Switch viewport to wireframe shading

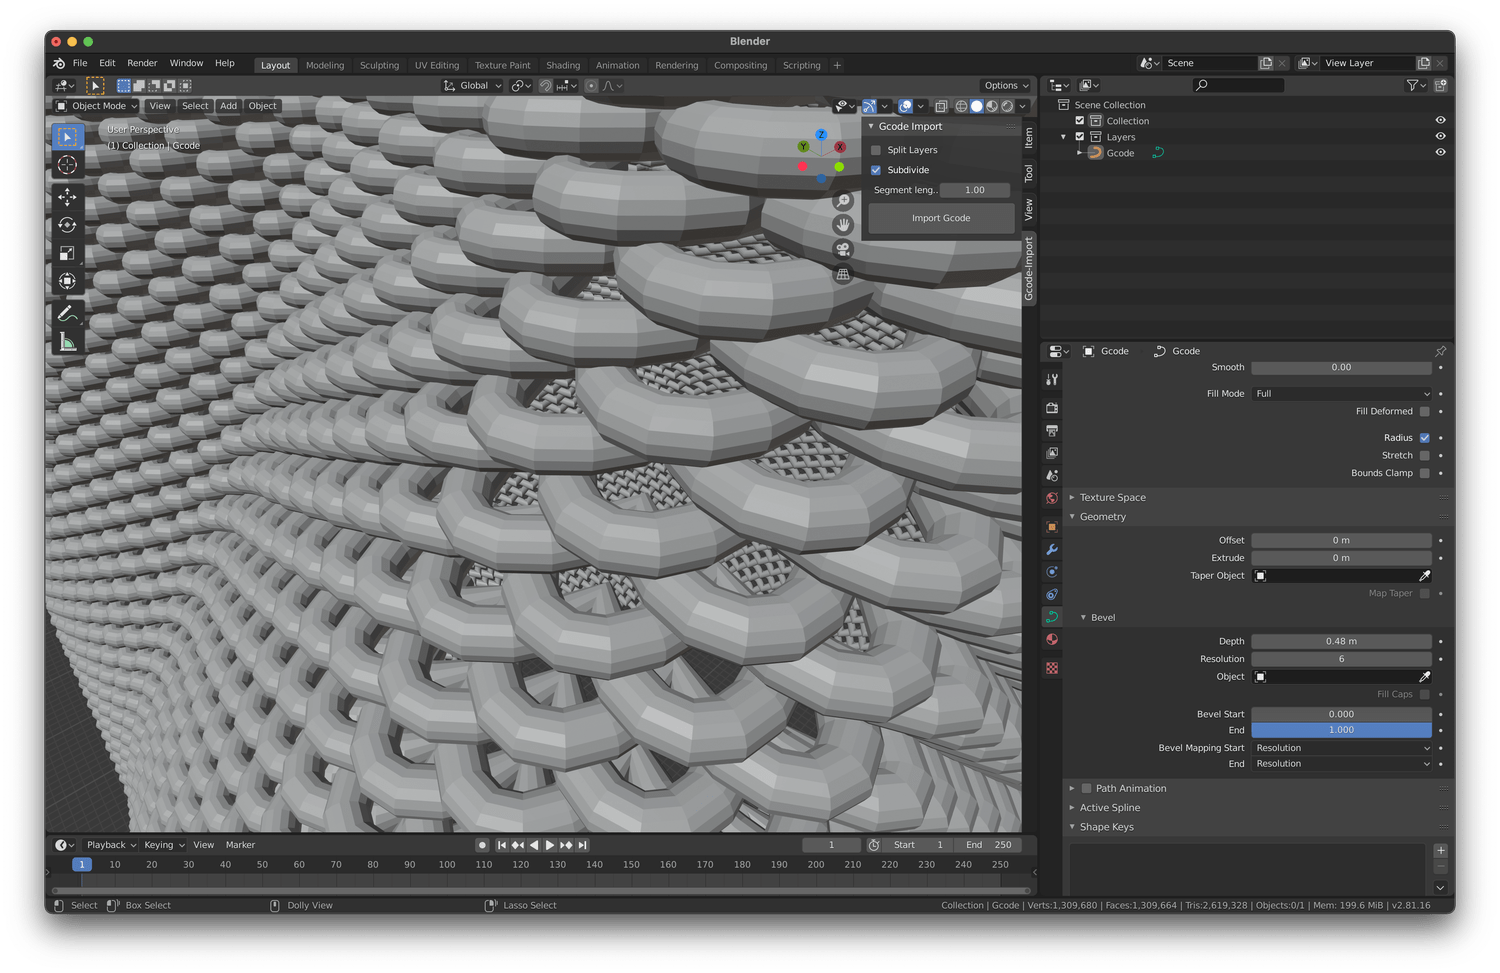click(x=961, y=106)
